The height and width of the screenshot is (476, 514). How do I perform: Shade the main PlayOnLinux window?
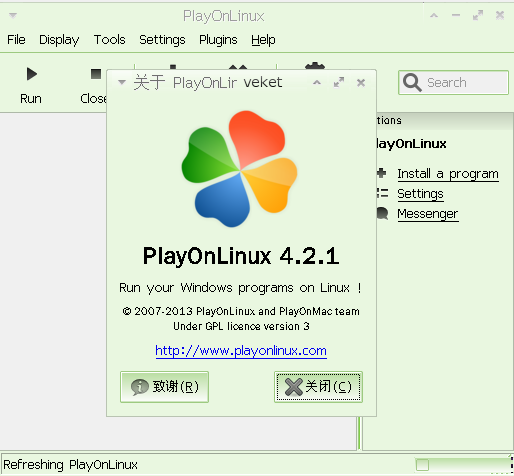point(434,15)
